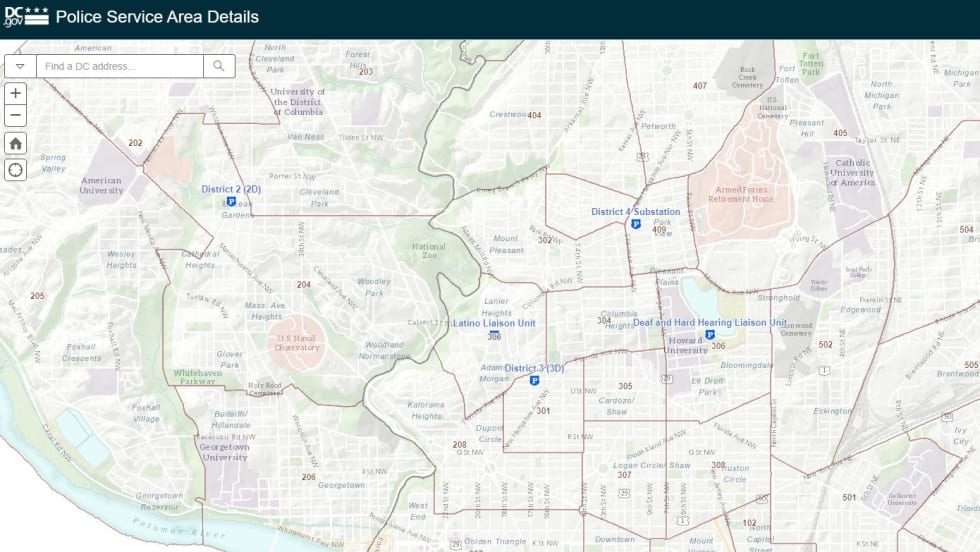Select the District 2 (2D) police marker
This screenshot has width=980, height=552.
coord(231,202)
